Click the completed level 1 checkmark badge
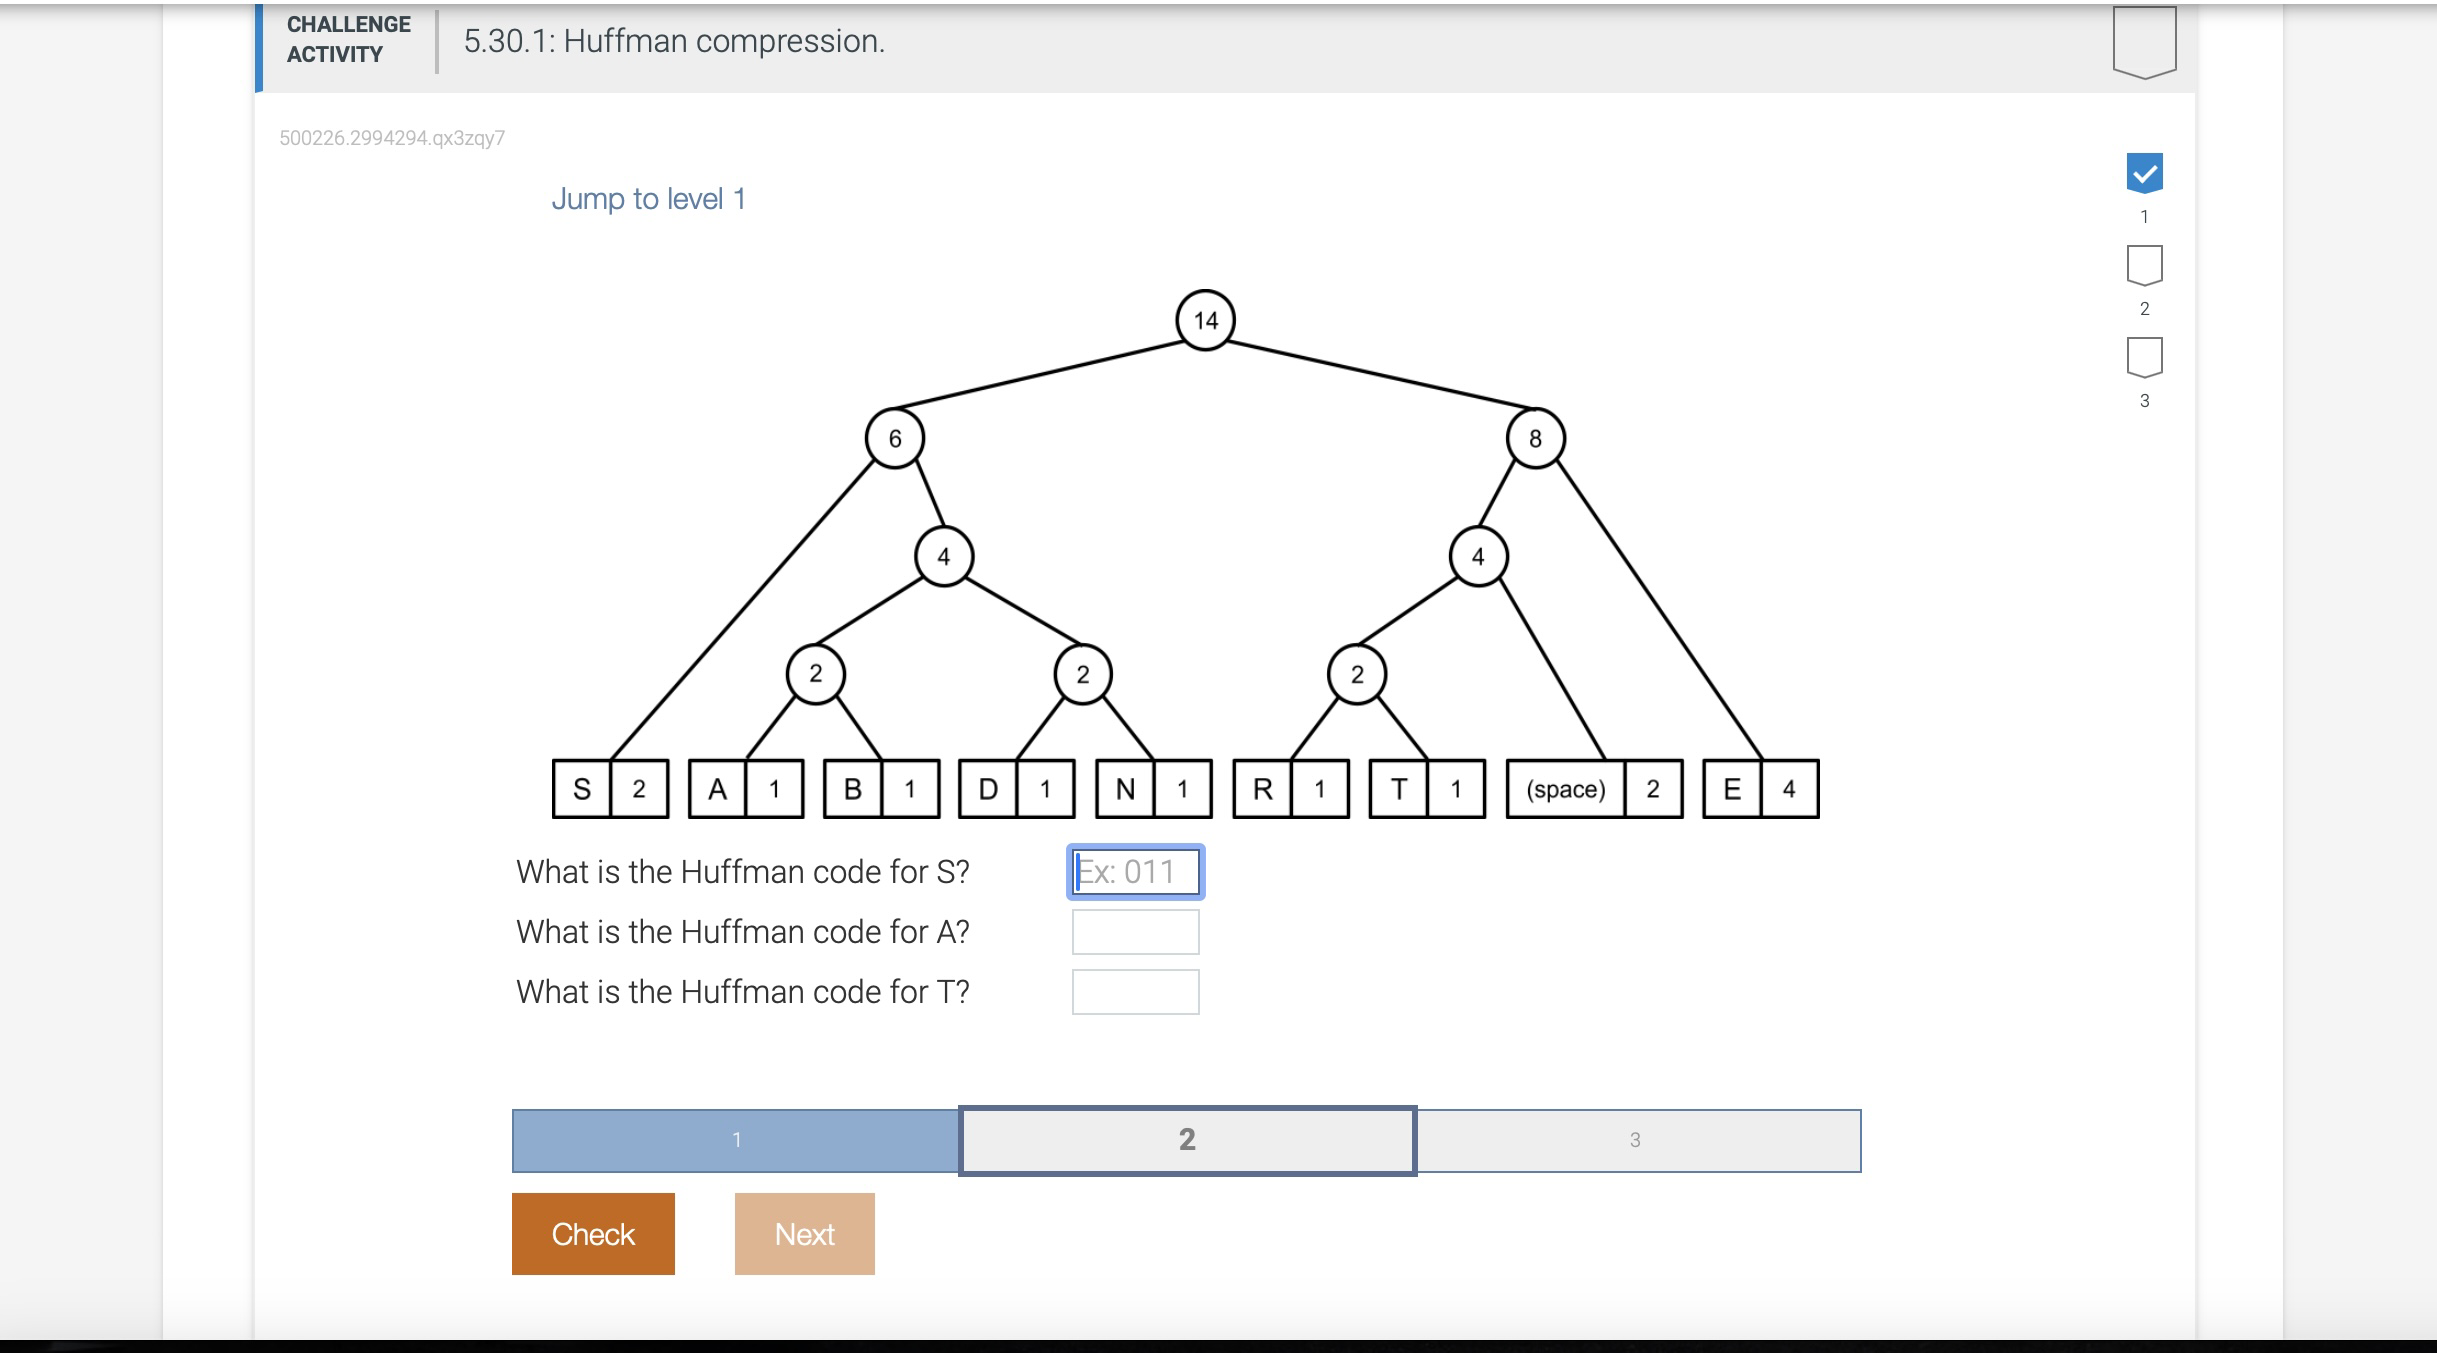Viewport: 2437px width, 1353px height. [x=2144, y=173]
